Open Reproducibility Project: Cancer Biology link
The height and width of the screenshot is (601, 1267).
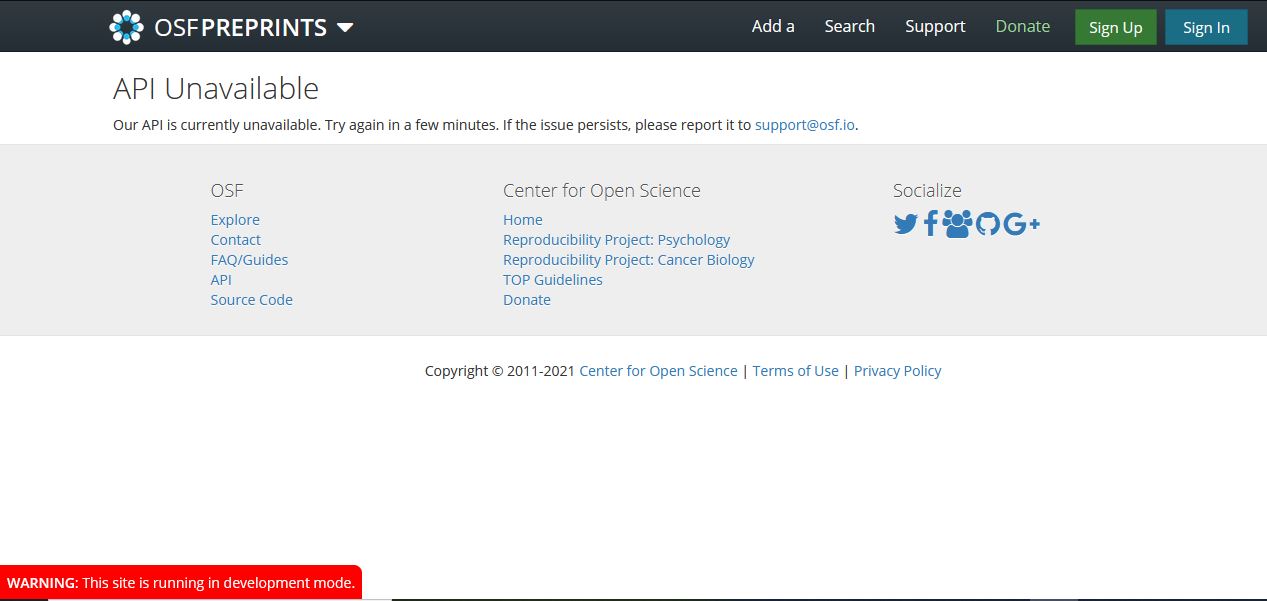[629, 260]
